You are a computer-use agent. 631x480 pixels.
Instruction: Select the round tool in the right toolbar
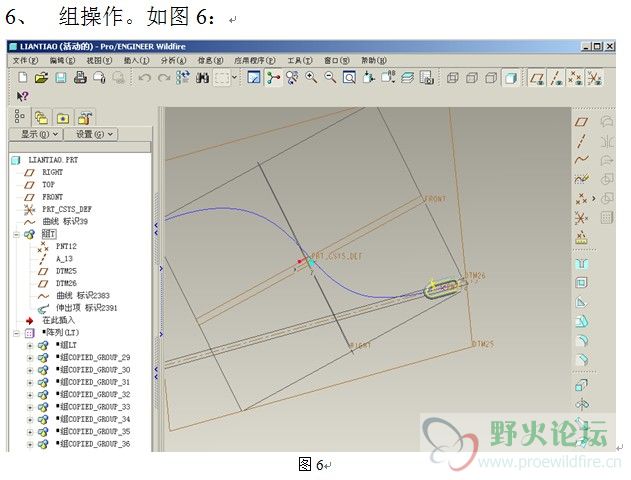pyautogui.click(x=582, y=340)
